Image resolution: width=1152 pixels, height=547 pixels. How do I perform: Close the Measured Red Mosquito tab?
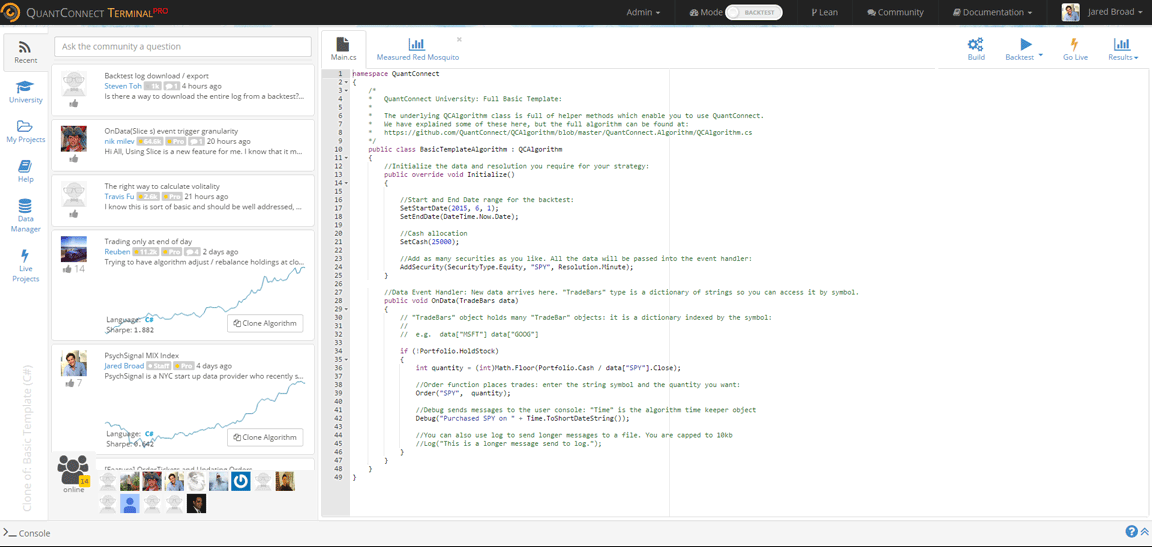[x=459, y=40]
